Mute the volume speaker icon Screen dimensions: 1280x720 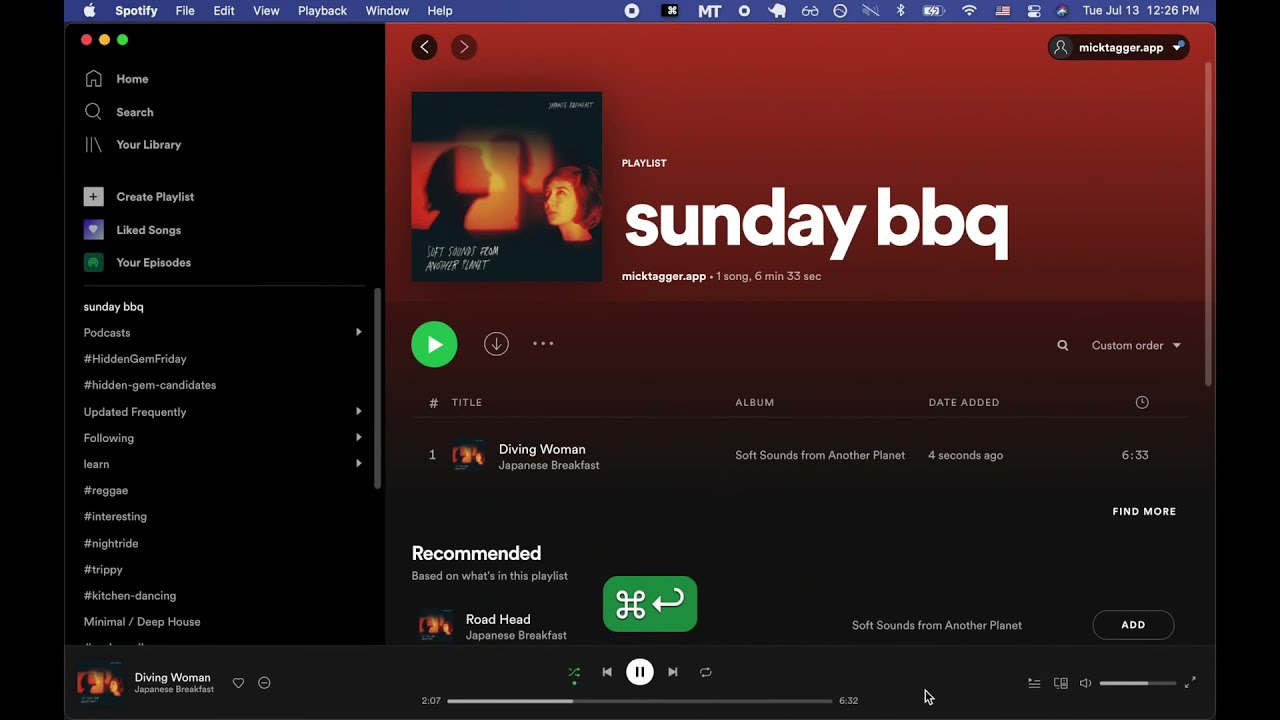tap(1086, 683)
